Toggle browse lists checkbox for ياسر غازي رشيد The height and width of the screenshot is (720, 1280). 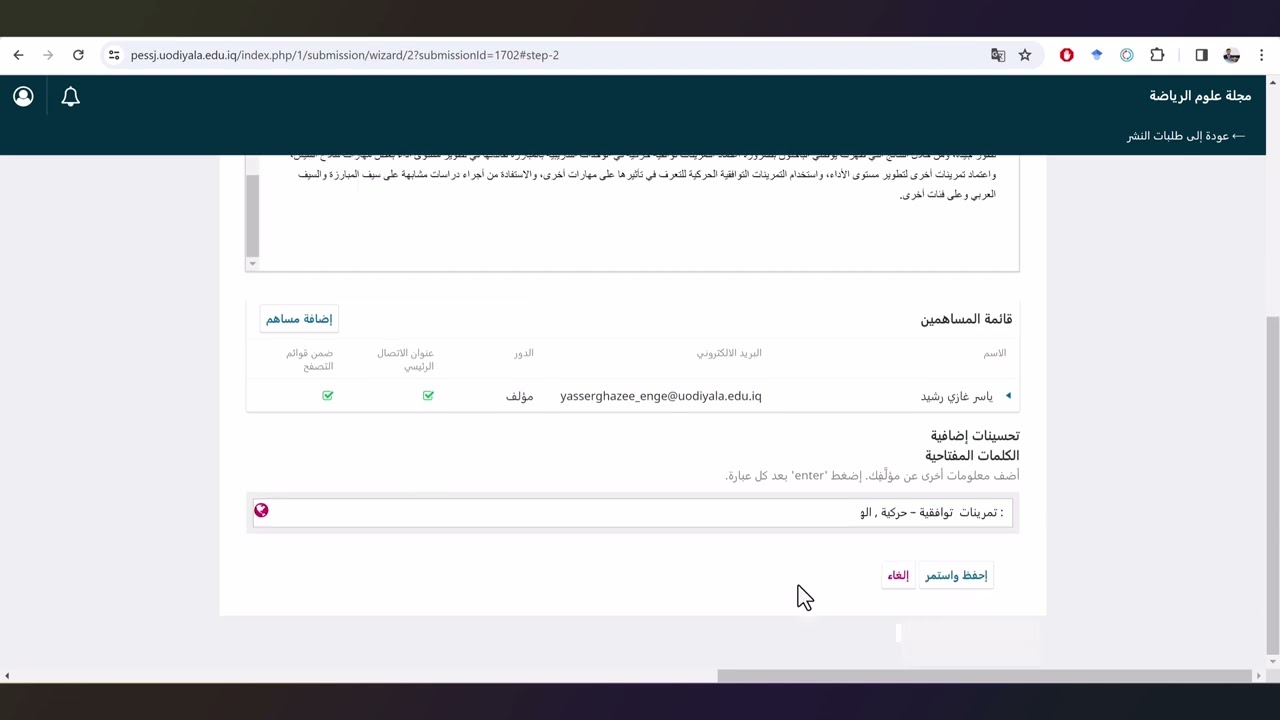pos(328,396)
